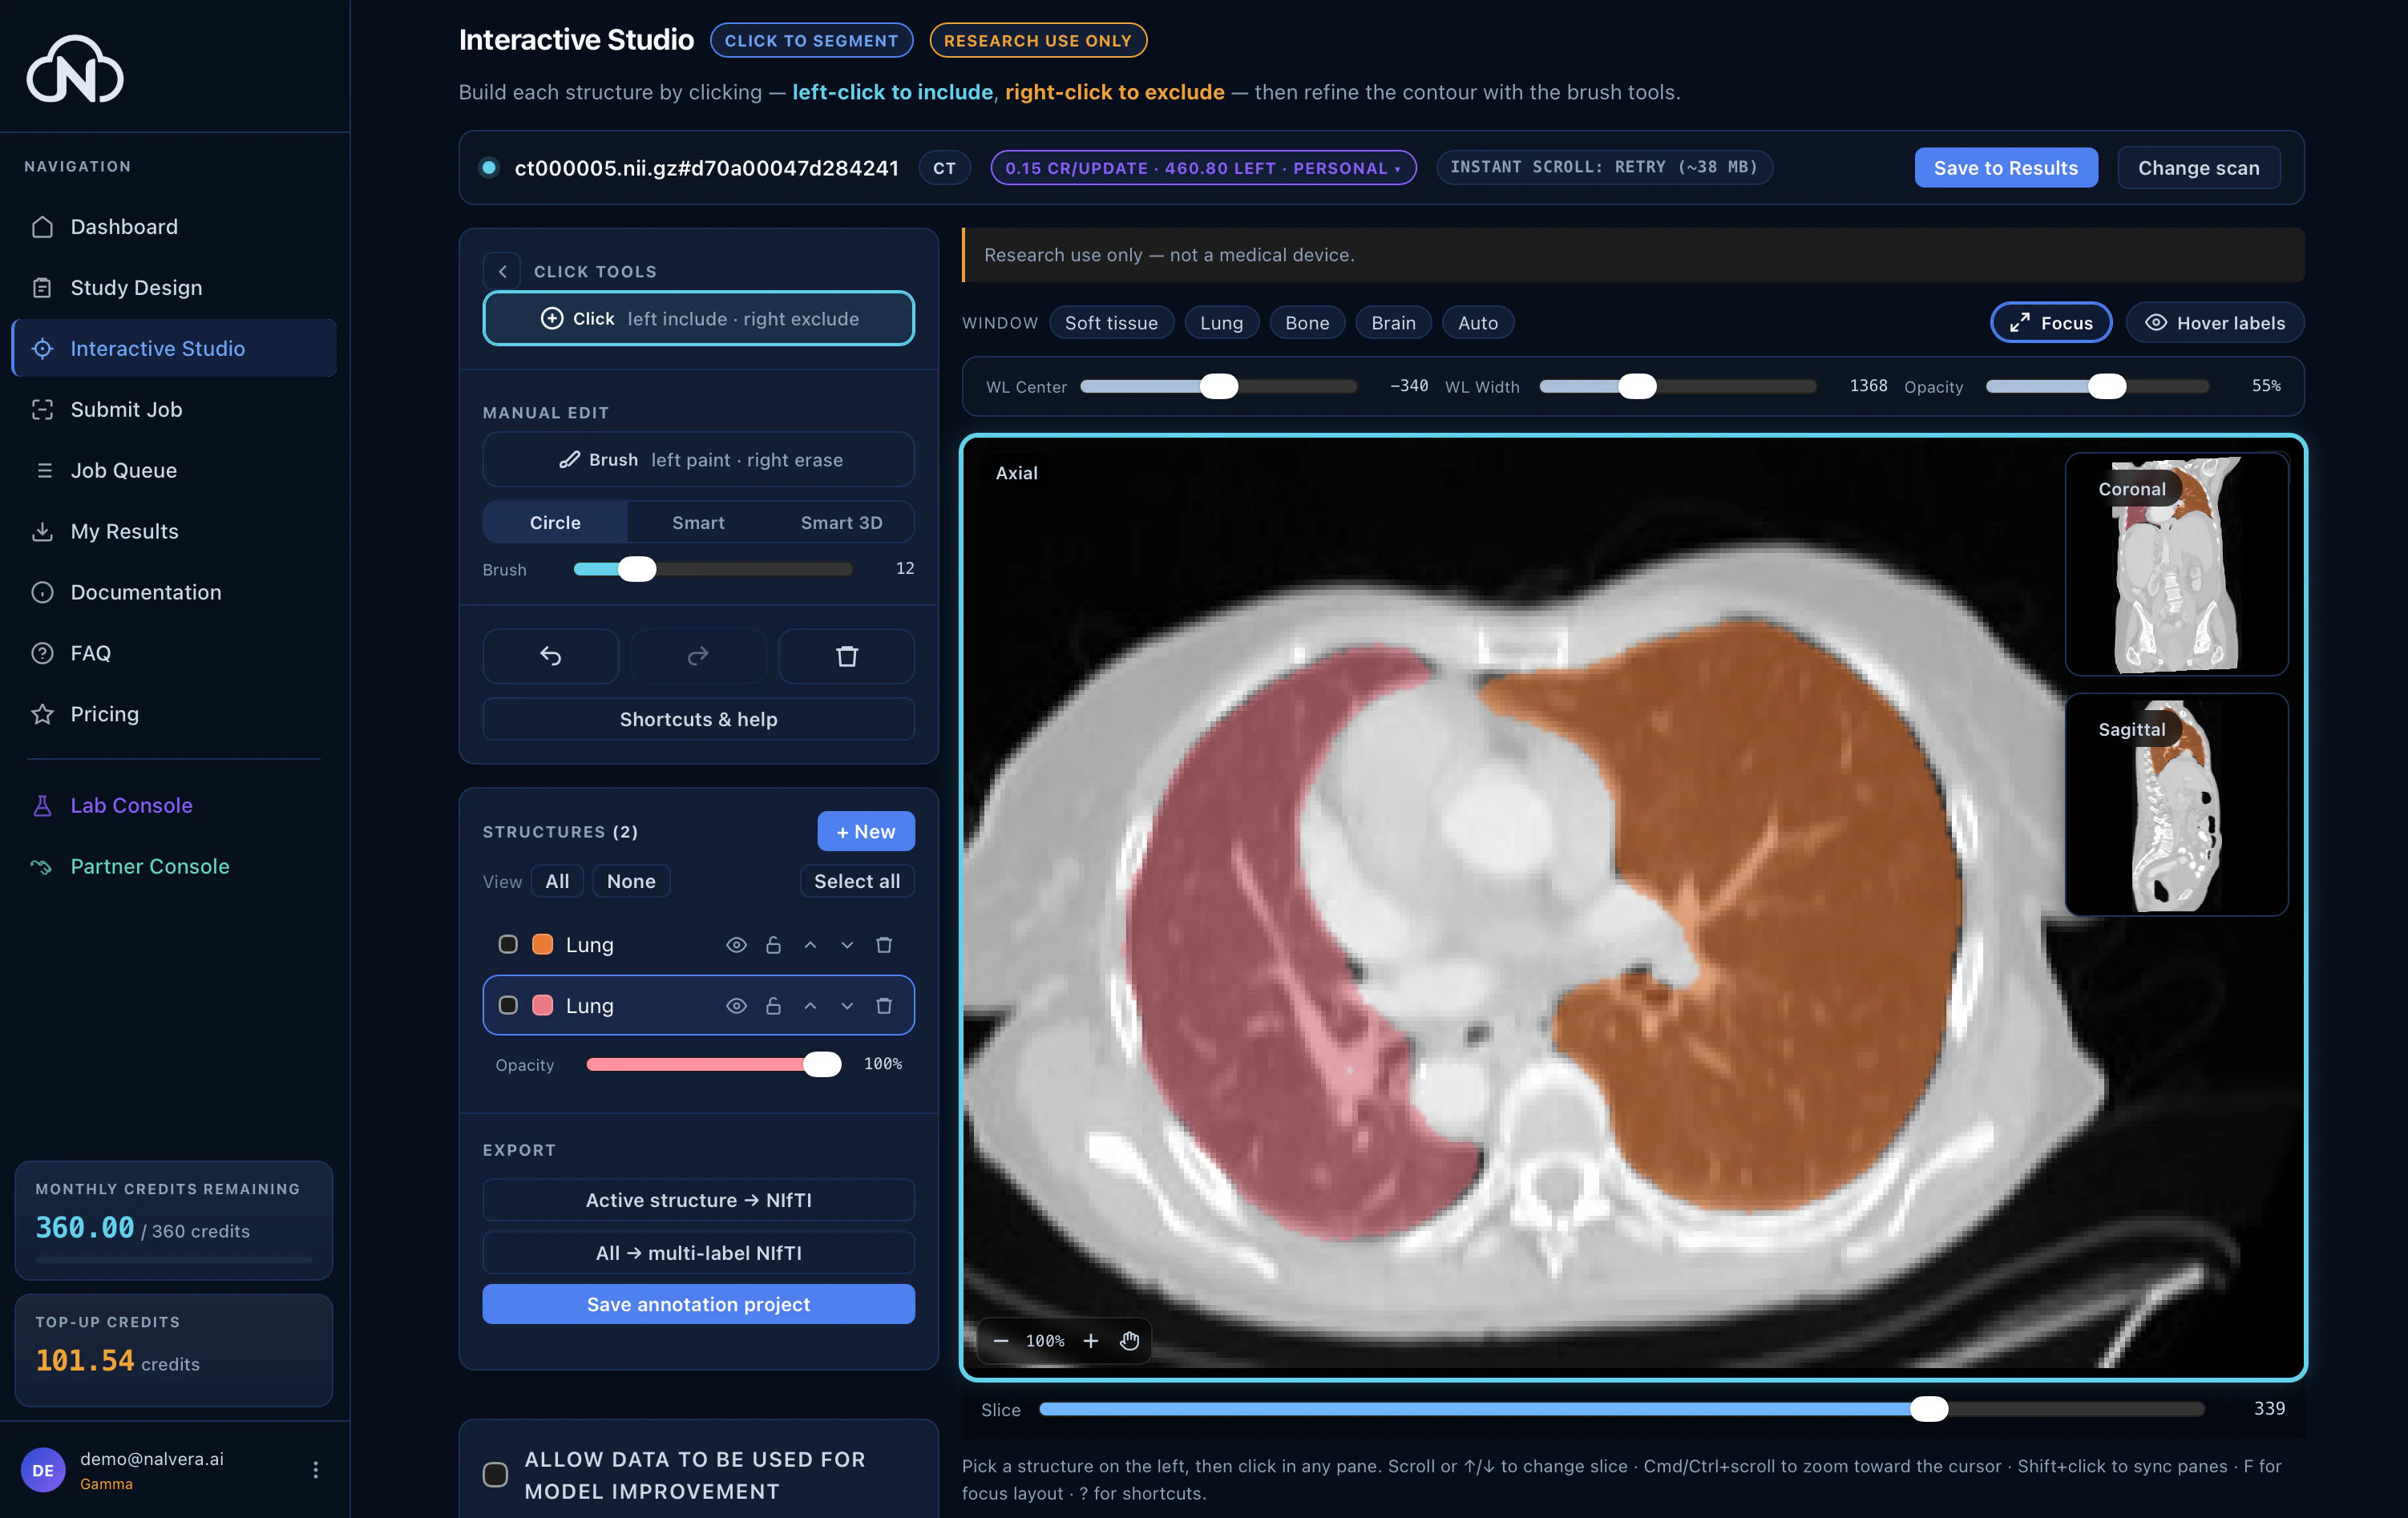2408x1518 pixels.
Task: Open Study Design from the sidebar
Action: pyautogui.click(x=174, y=288)
